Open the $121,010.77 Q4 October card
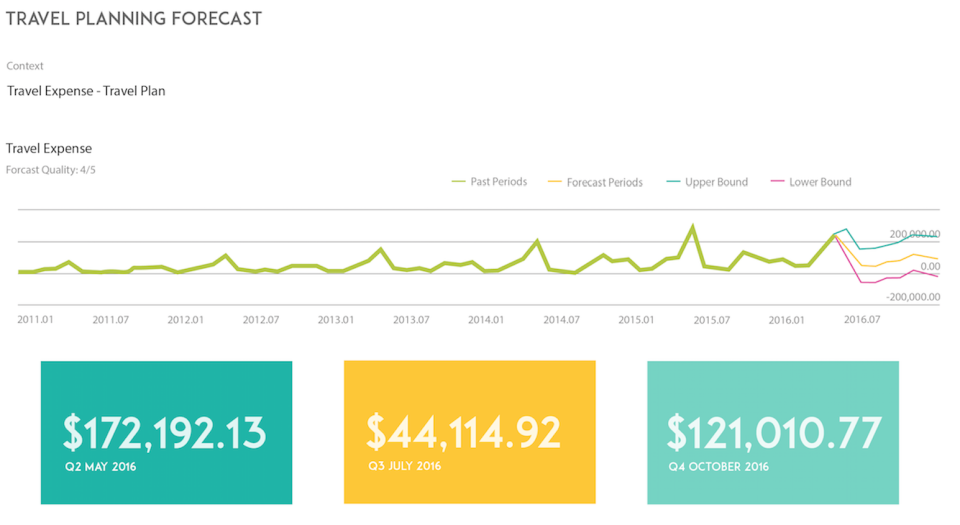Image resolution: width=960 pixels, height=525 pixels. tap(773, 432)
